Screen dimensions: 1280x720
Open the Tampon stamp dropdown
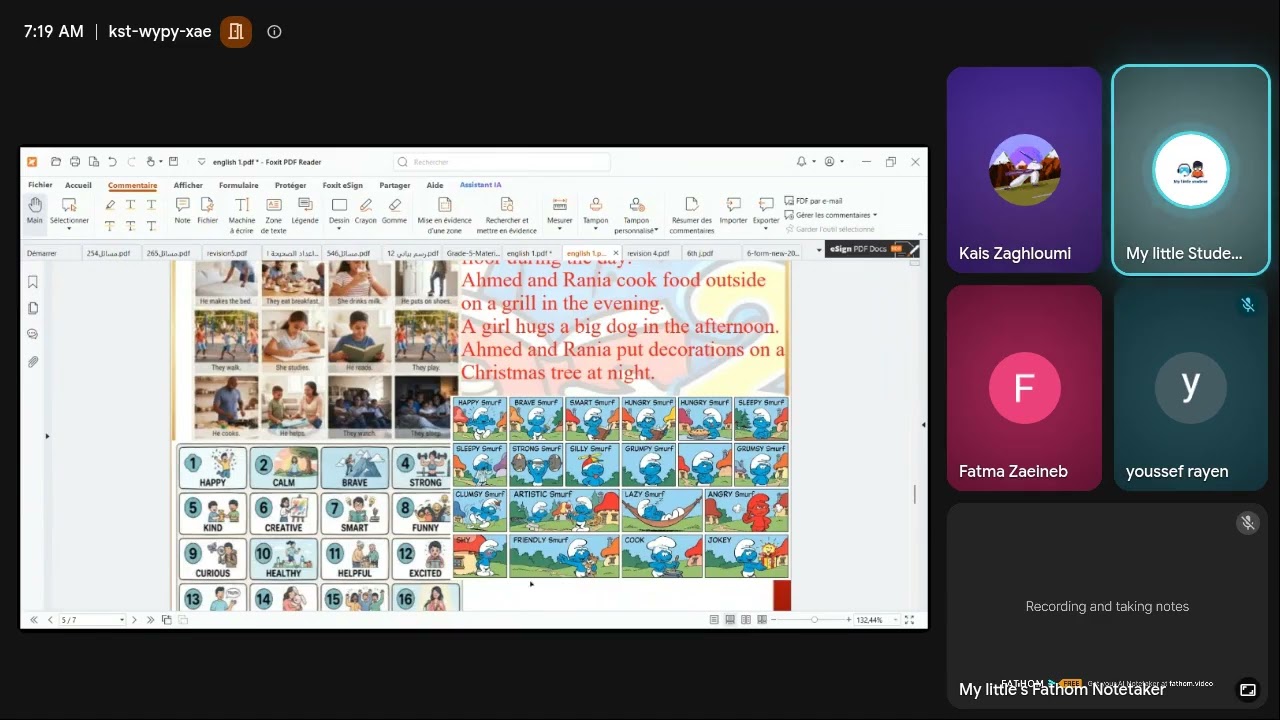pyautogui.click(x=595, y=229)
